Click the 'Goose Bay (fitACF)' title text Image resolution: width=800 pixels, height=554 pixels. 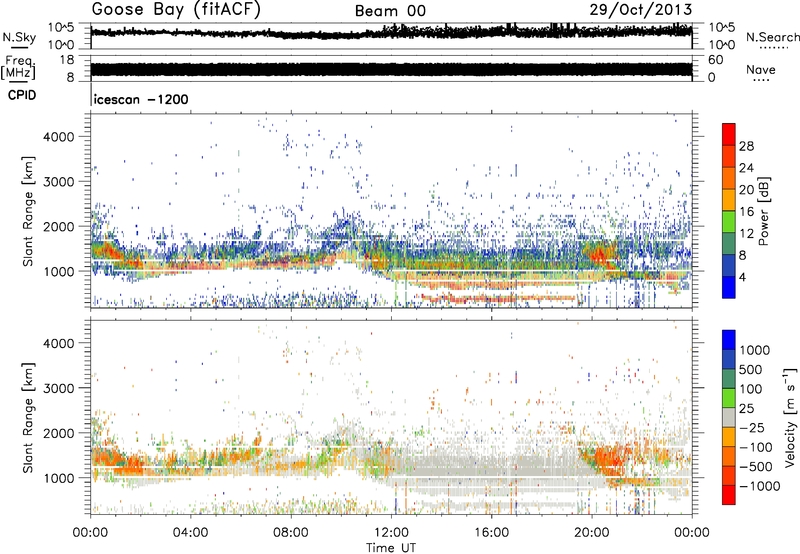click(x=176, y=10)
